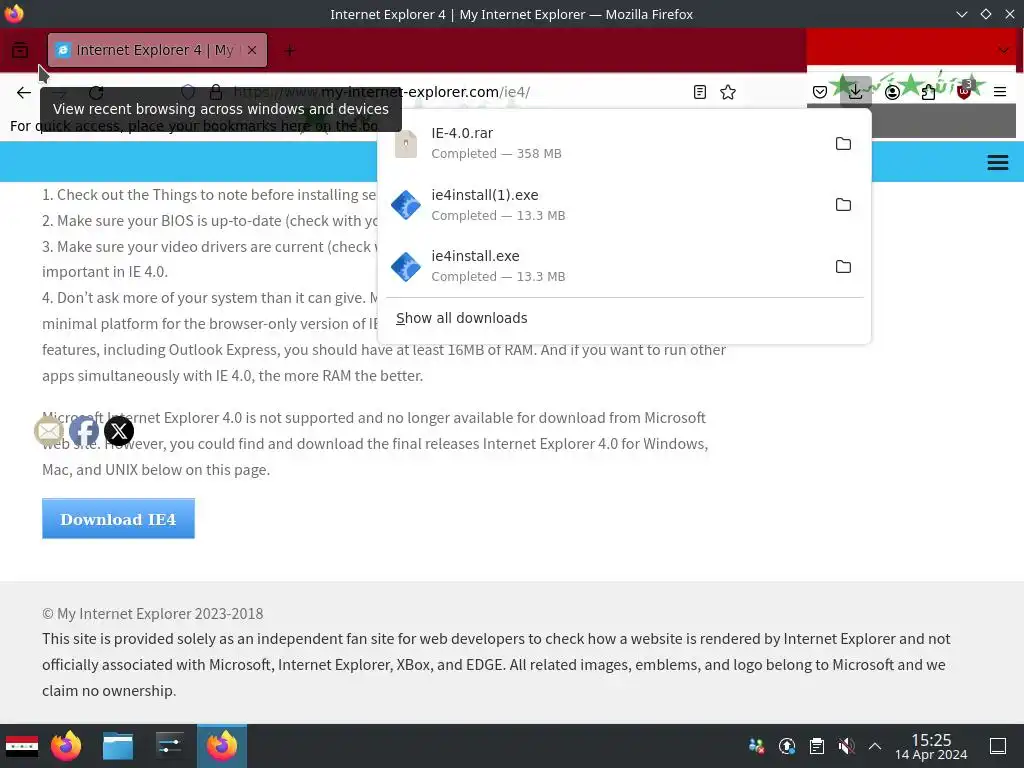Image resolution: width=1024 pixels, height=768 pixels.
Task: Reload the current page
Action: 96,92
